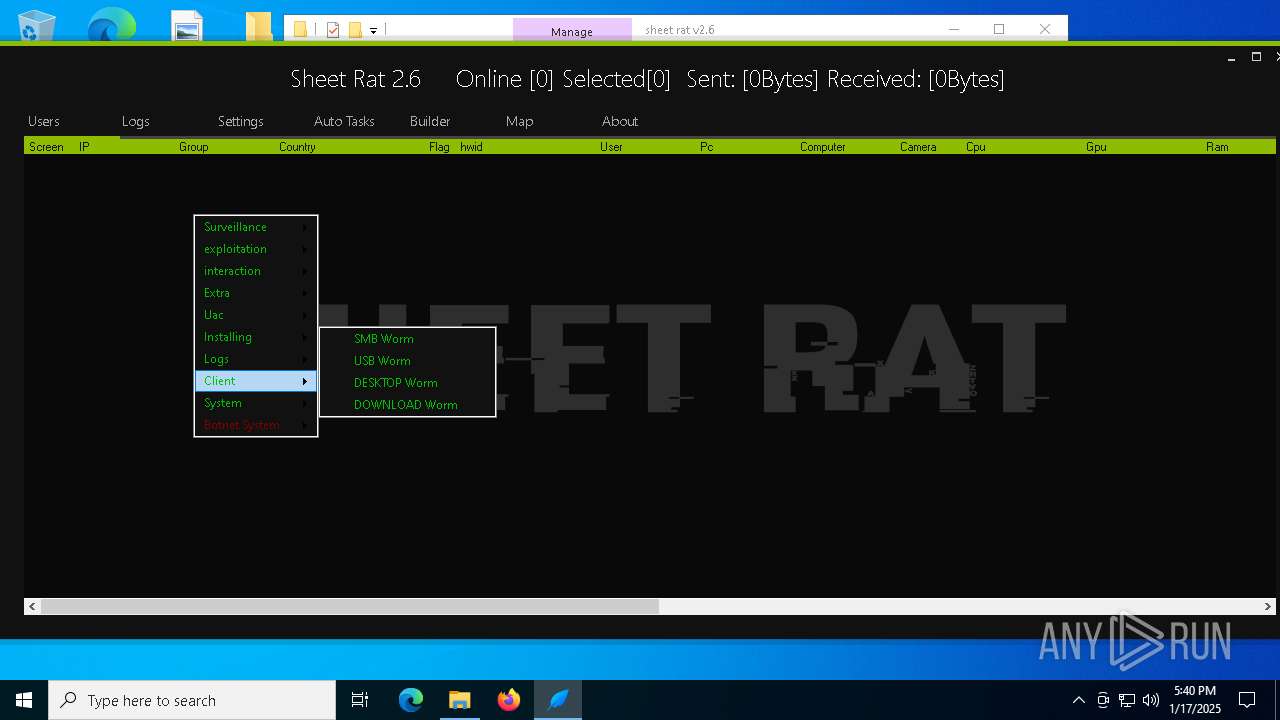The height and width of the screenshot is (720, 1280).
Task: Open the taskbar clock and date
Action: pyautogui.click(x=1195, y=700)
